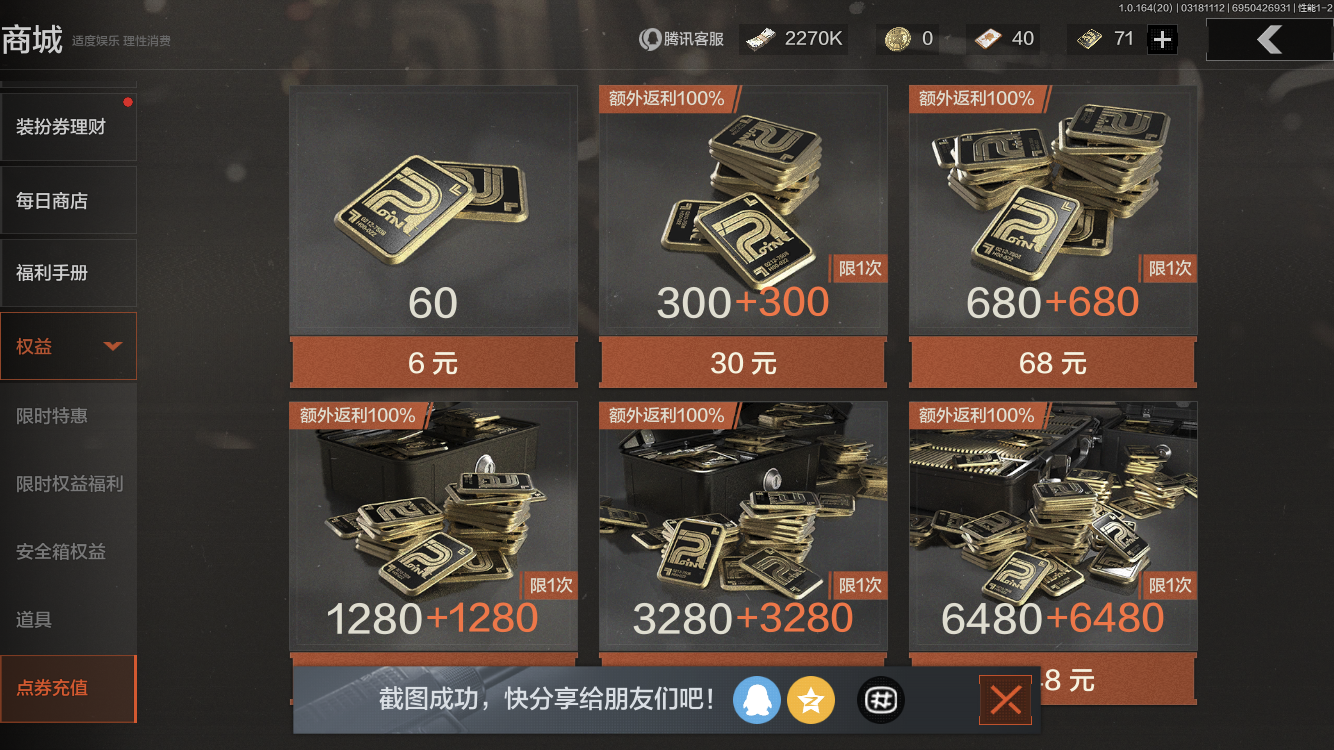This screenshot has height=750, width=1334.
Task: Buy the 60 coupon pack for 6 元
Action: click(433, 363)
